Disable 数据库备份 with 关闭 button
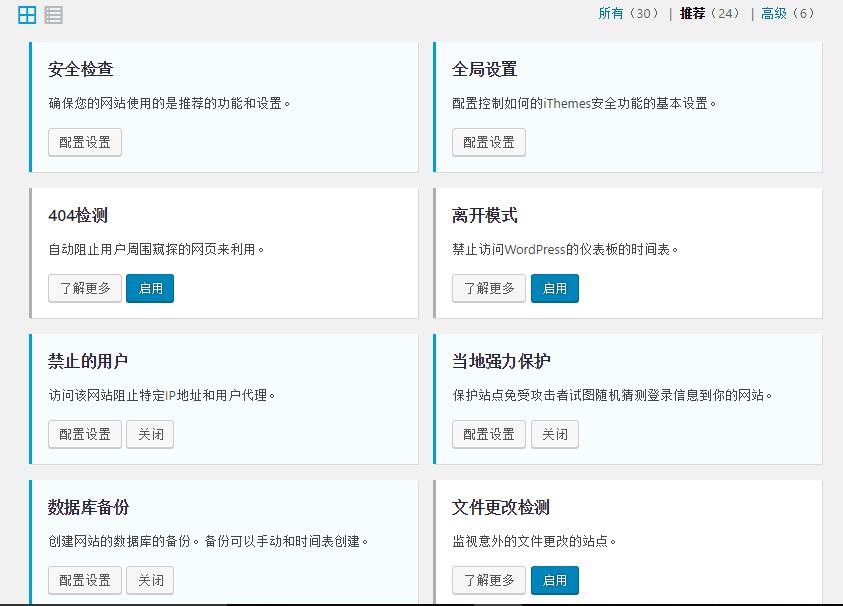Screen dimensions: 843x606 pyautogui.click(x=150, y=580)
